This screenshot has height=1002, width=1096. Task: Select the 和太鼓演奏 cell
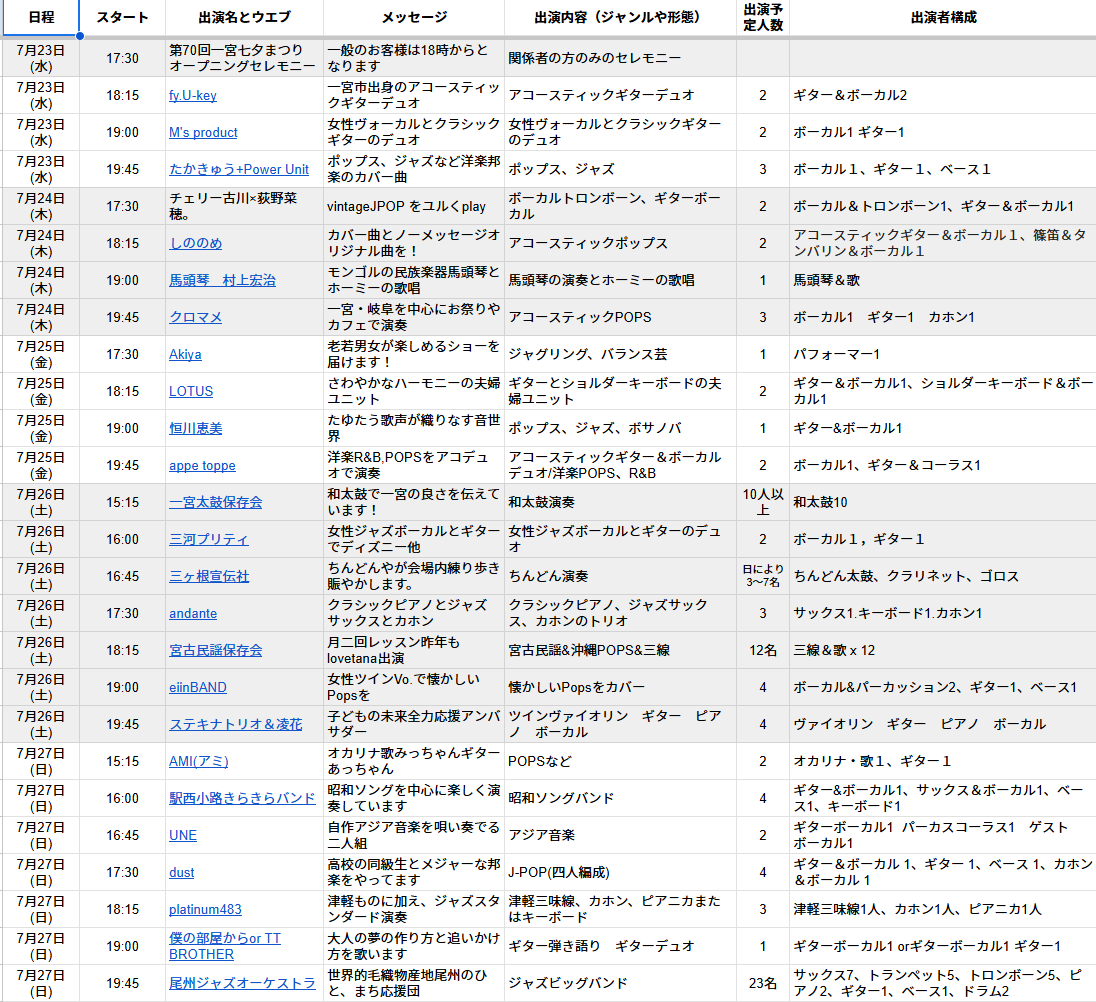(620, 502)
